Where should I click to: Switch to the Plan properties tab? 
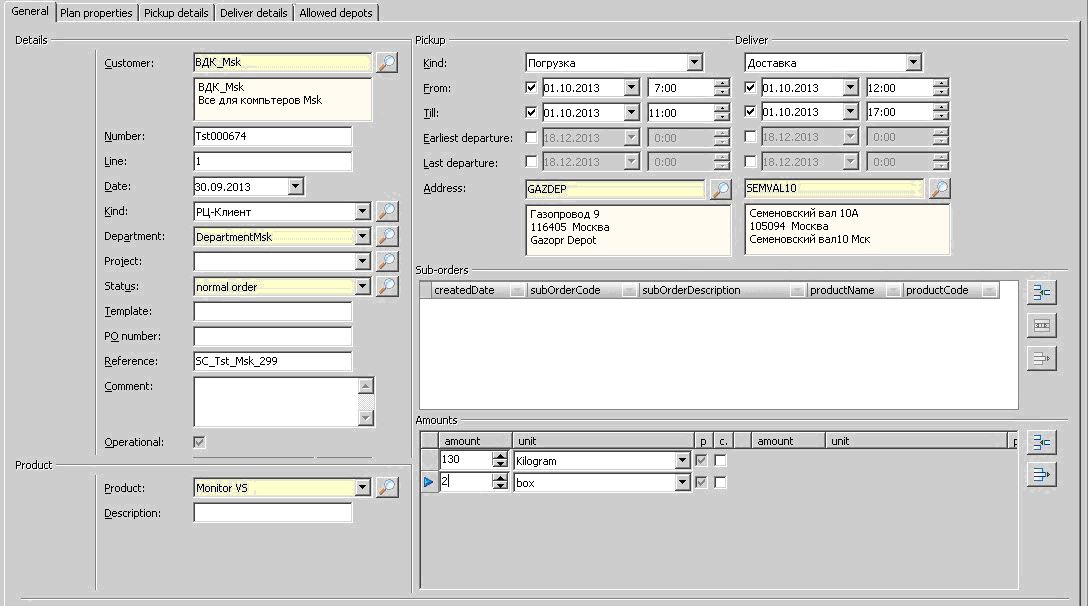tap(96, 12)
